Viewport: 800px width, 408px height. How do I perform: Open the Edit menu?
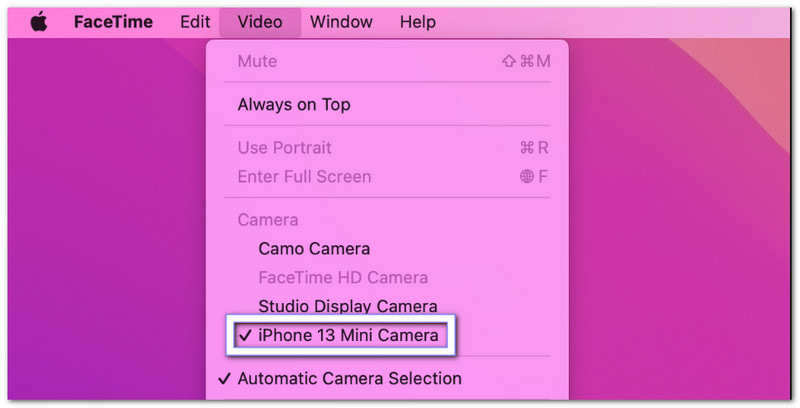pos(195,22)
